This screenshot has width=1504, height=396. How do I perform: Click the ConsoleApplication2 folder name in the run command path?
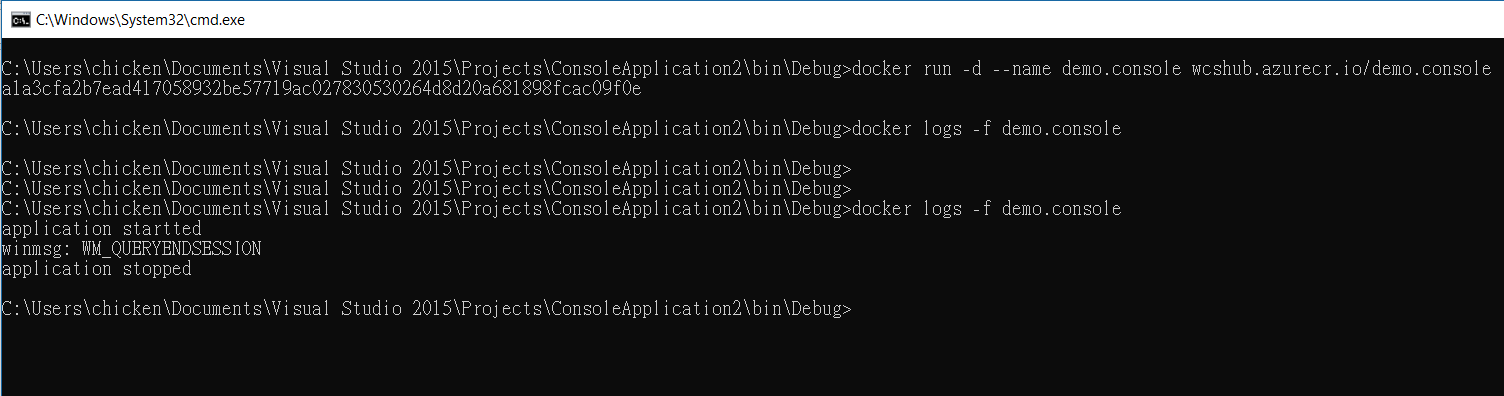[x=645, y=69]
